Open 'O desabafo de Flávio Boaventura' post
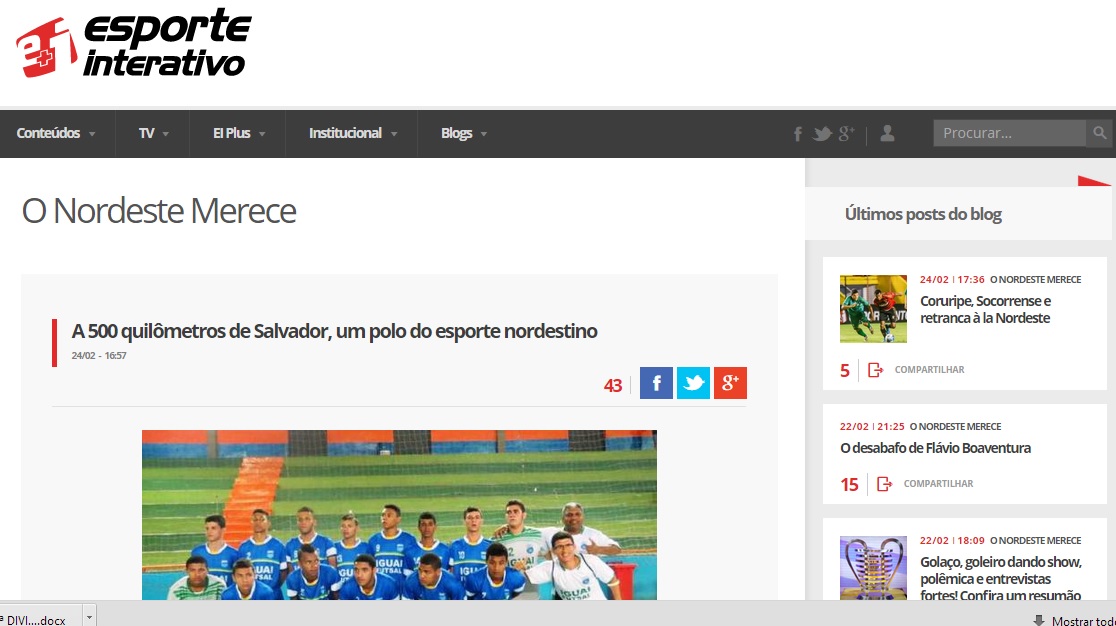Image resolution: width=1116 pixels, height=626 pixels. [x=935, y=448]
